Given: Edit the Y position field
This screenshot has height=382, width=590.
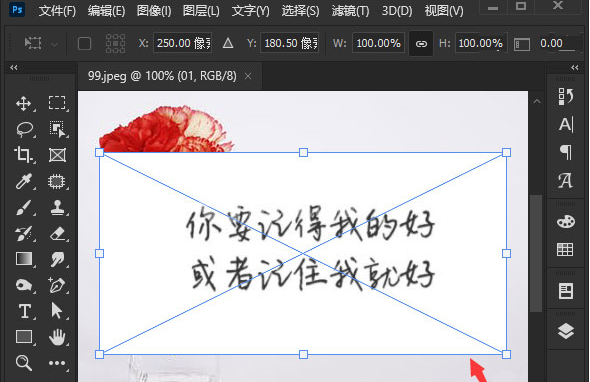Looking at the screenshot, I should [290, 43].
